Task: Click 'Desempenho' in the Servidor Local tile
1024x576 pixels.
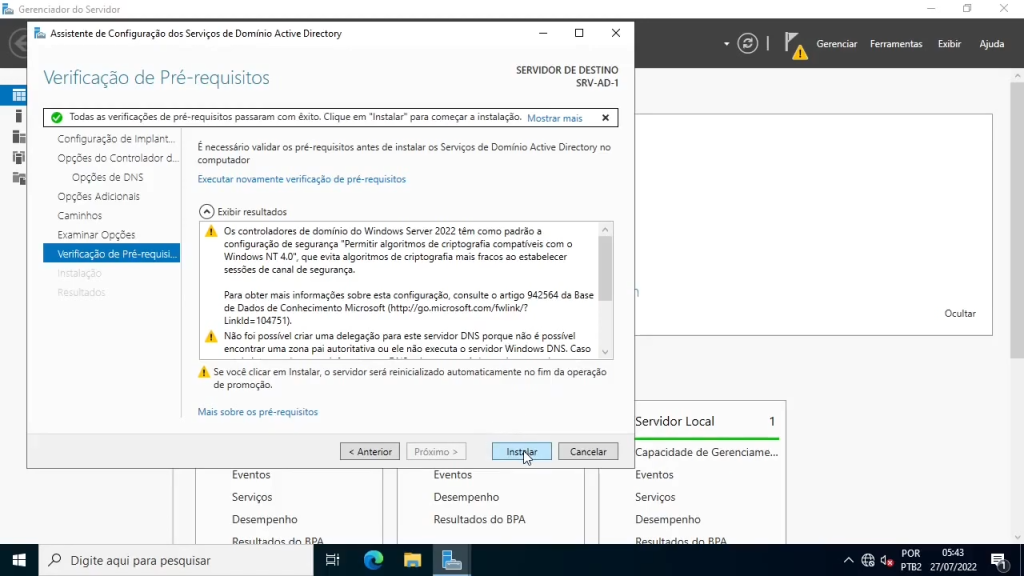Action: (x=667, y=519)
